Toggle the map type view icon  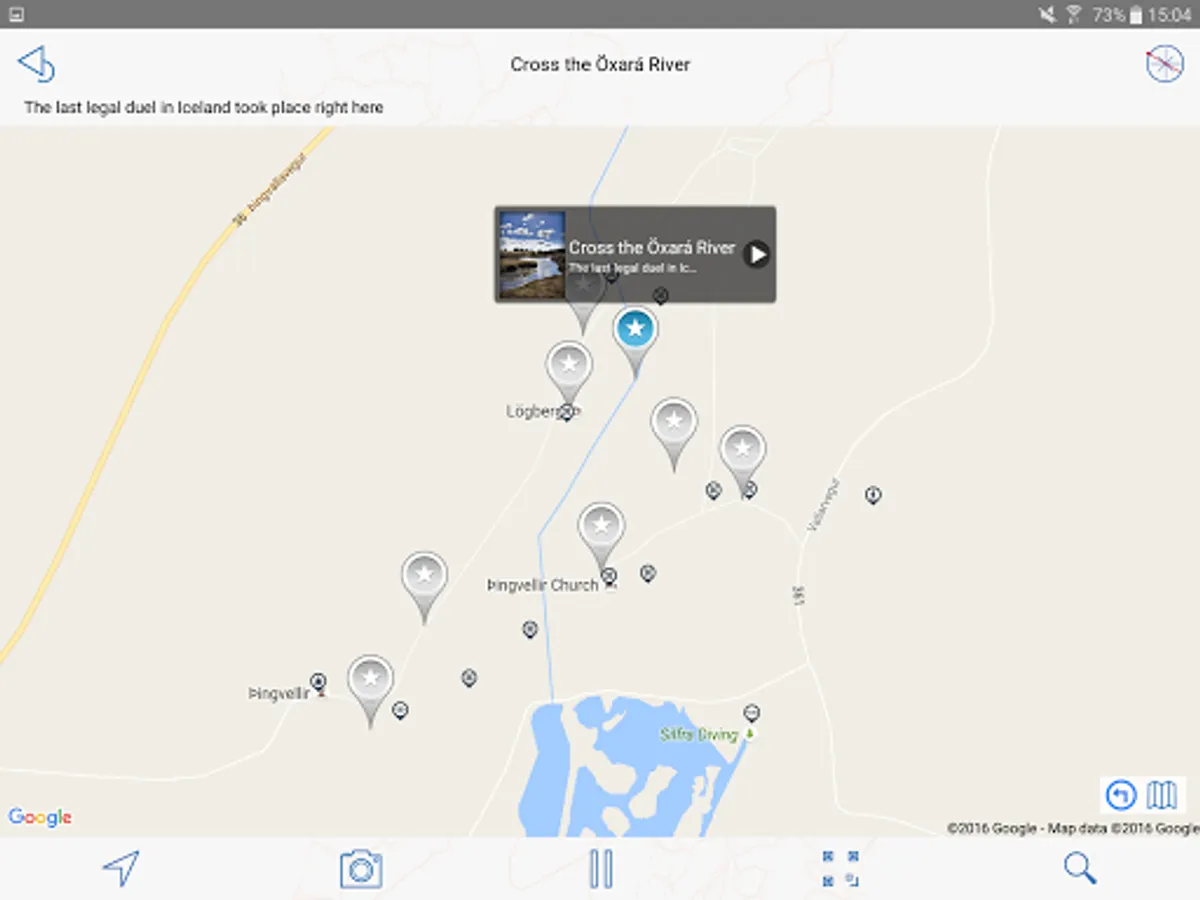point(1162,796)
